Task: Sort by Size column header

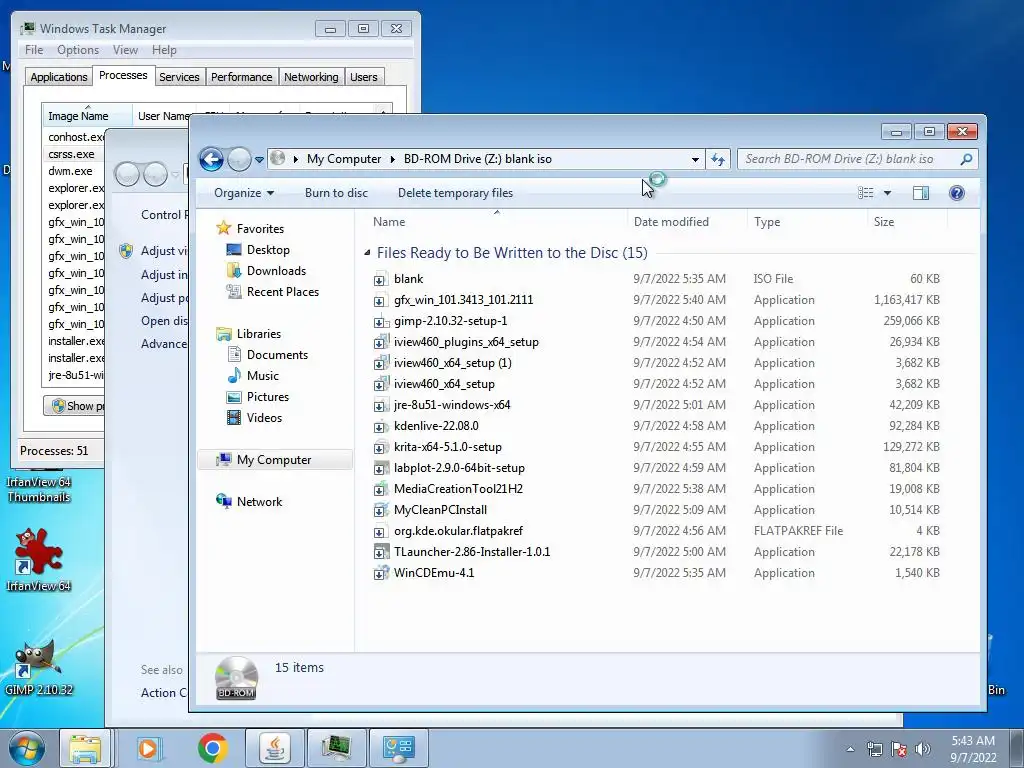Action: pyautogui.click(x=884, y=222)
